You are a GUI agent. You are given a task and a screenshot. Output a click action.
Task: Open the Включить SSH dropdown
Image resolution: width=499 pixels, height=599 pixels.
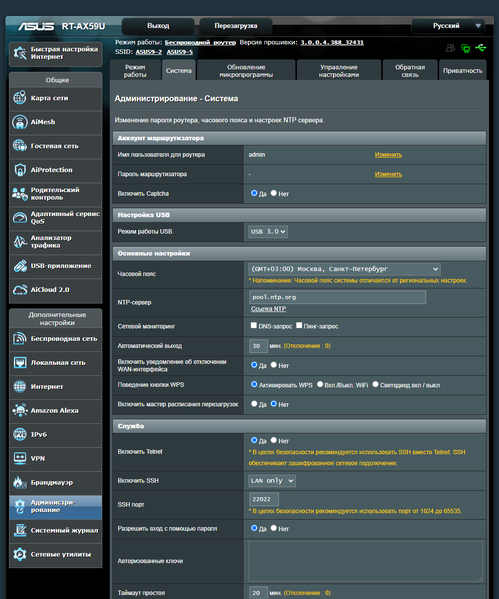tap(272, 481)
